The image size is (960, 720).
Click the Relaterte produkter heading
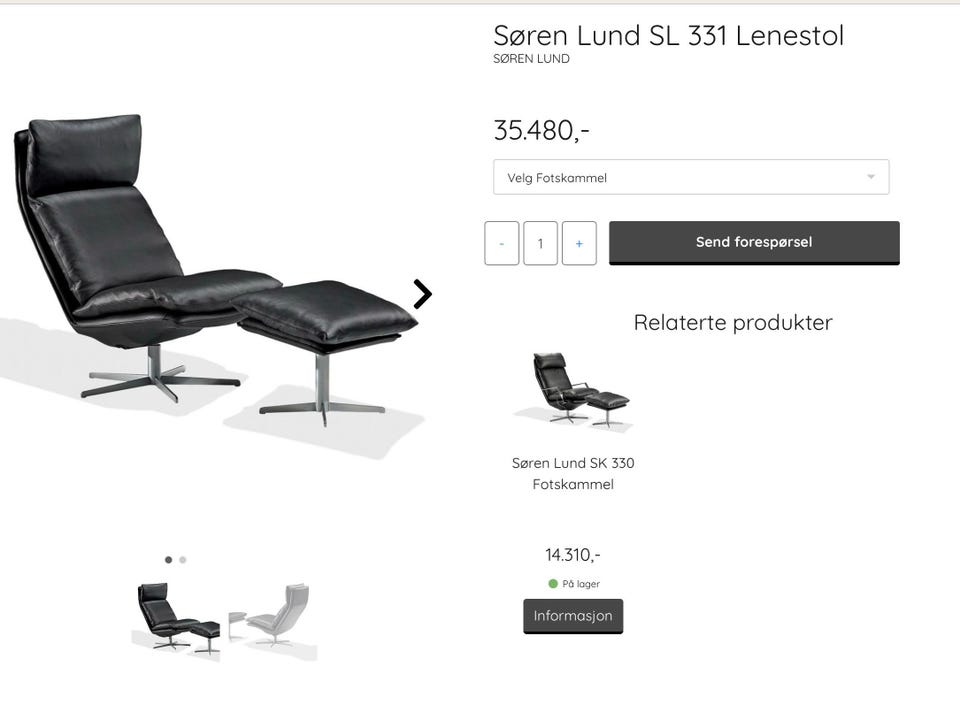click(x=733, y=323)
